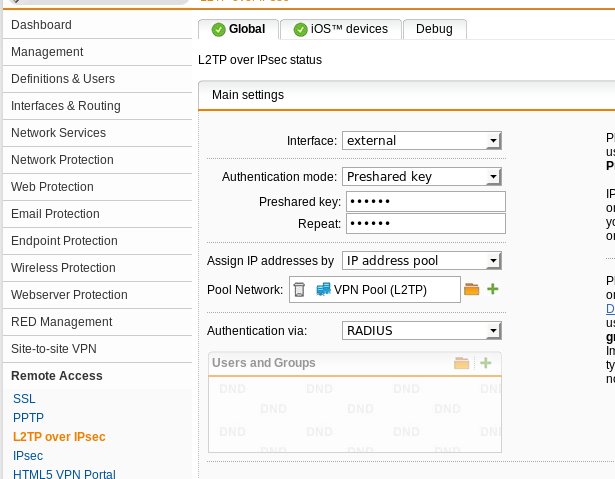
Task: Click the L2TP over IPsec status text
Action: pos(260,60)
